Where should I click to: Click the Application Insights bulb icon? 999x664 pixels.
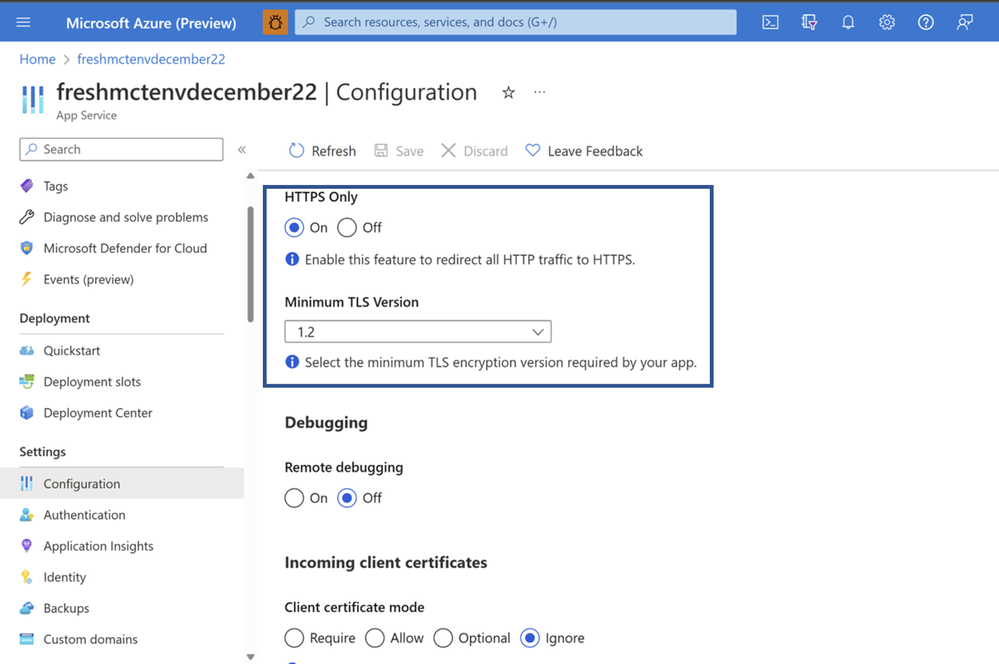(x=27, y=545)
